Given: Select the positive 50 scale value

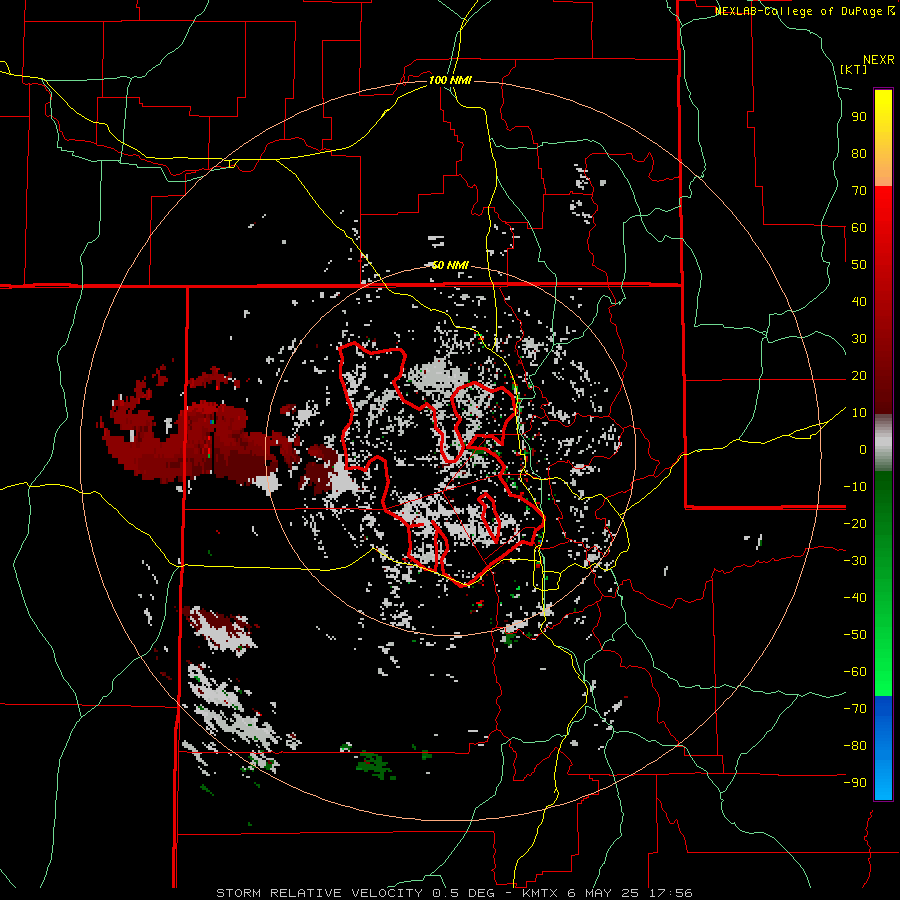Looking at the screenshot, I should pos(859,265).
